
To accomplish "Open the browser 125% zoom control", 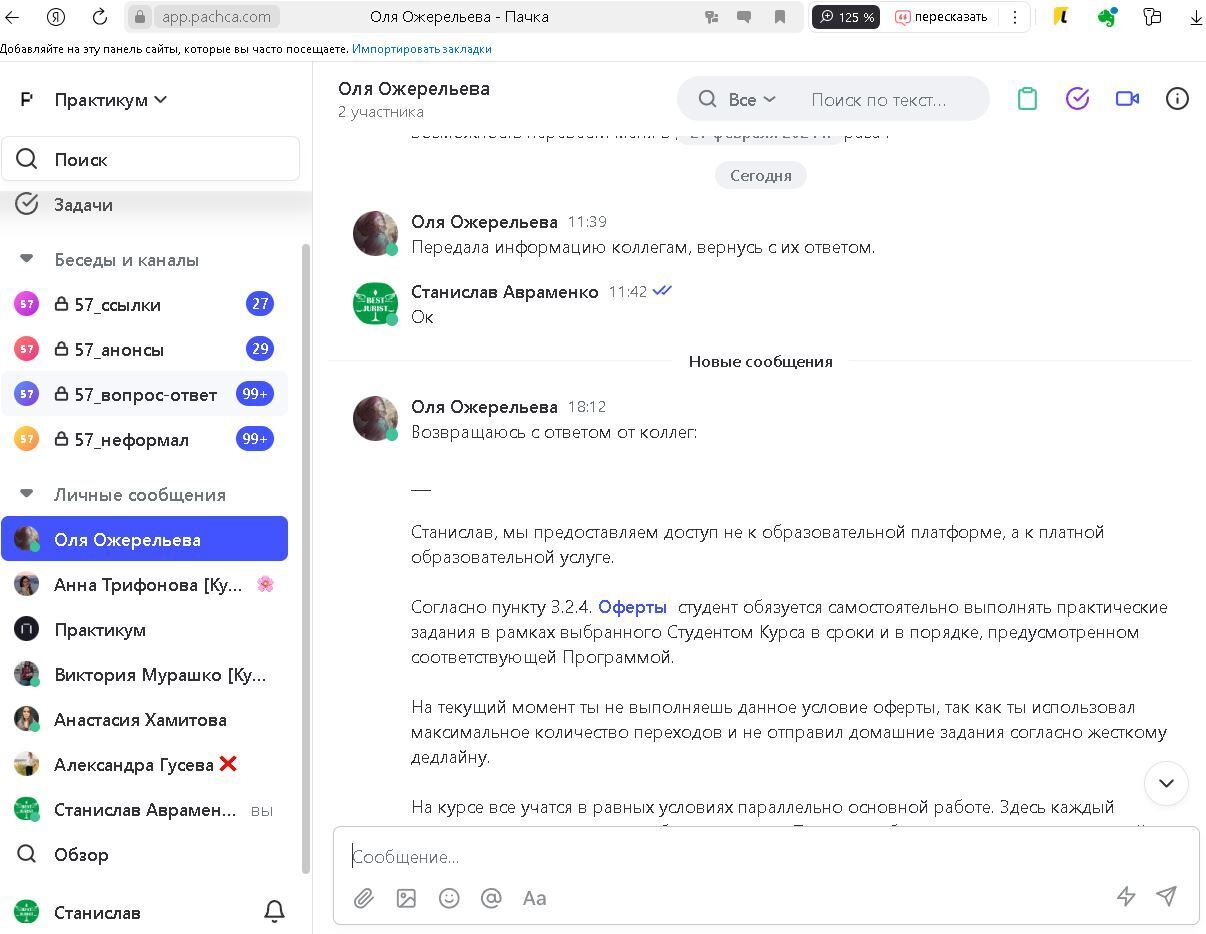I will click(x=846, y=16).
